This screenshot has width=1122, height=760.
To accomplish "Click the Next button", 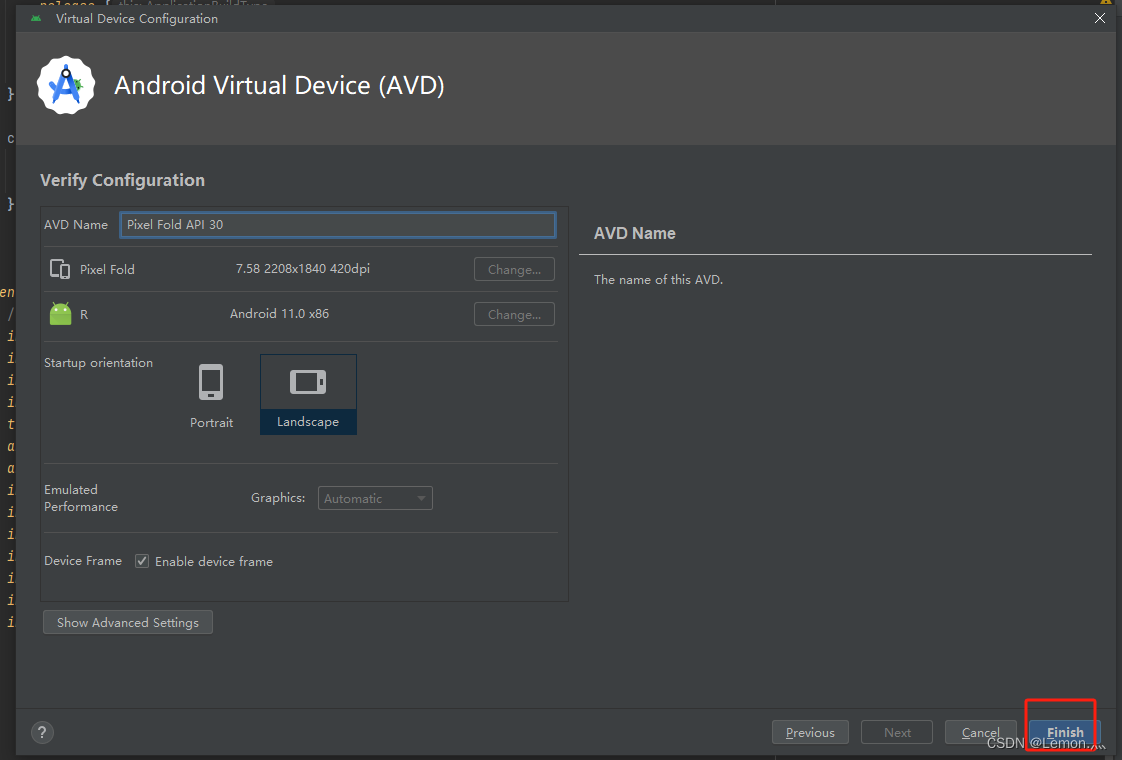I will pos(897,732).
